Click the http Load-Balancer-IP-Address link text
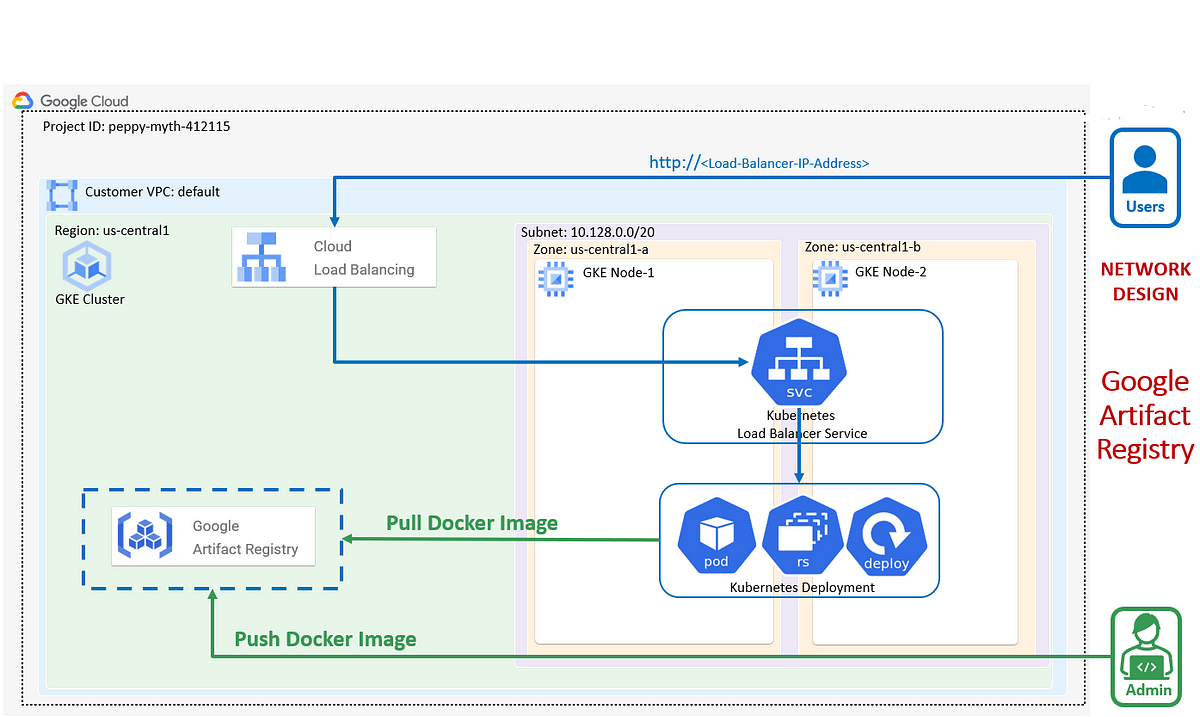This screenshot has height=717, width=1200. click(x=759, y=162)
